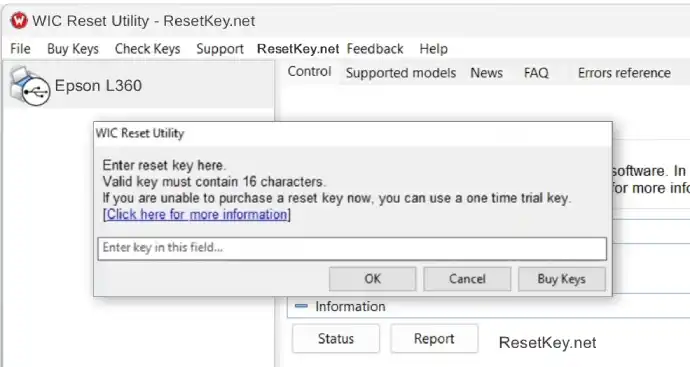Image resolution: width=690 pixels, height=367 pixels.
Task: Switch to the Supported models tab
Action: pos(400,73)
